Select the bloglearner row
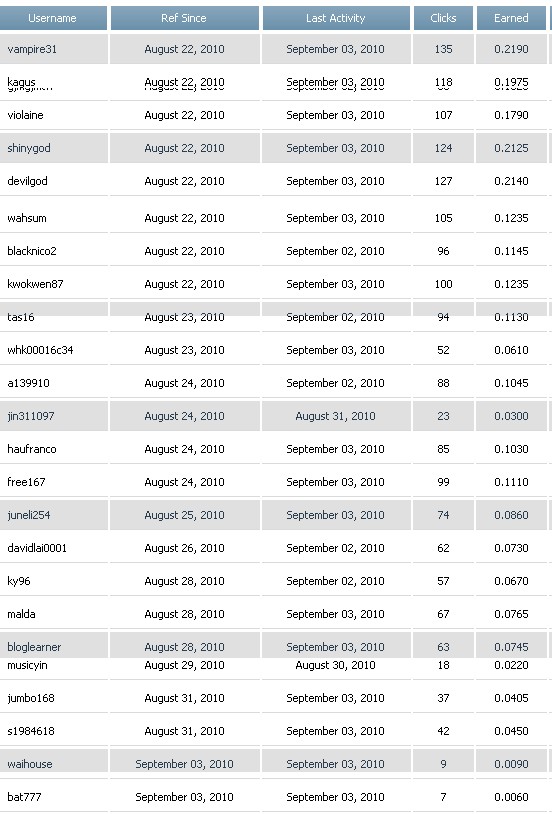This screenshot has width=552, height=814. pos(276,645)
